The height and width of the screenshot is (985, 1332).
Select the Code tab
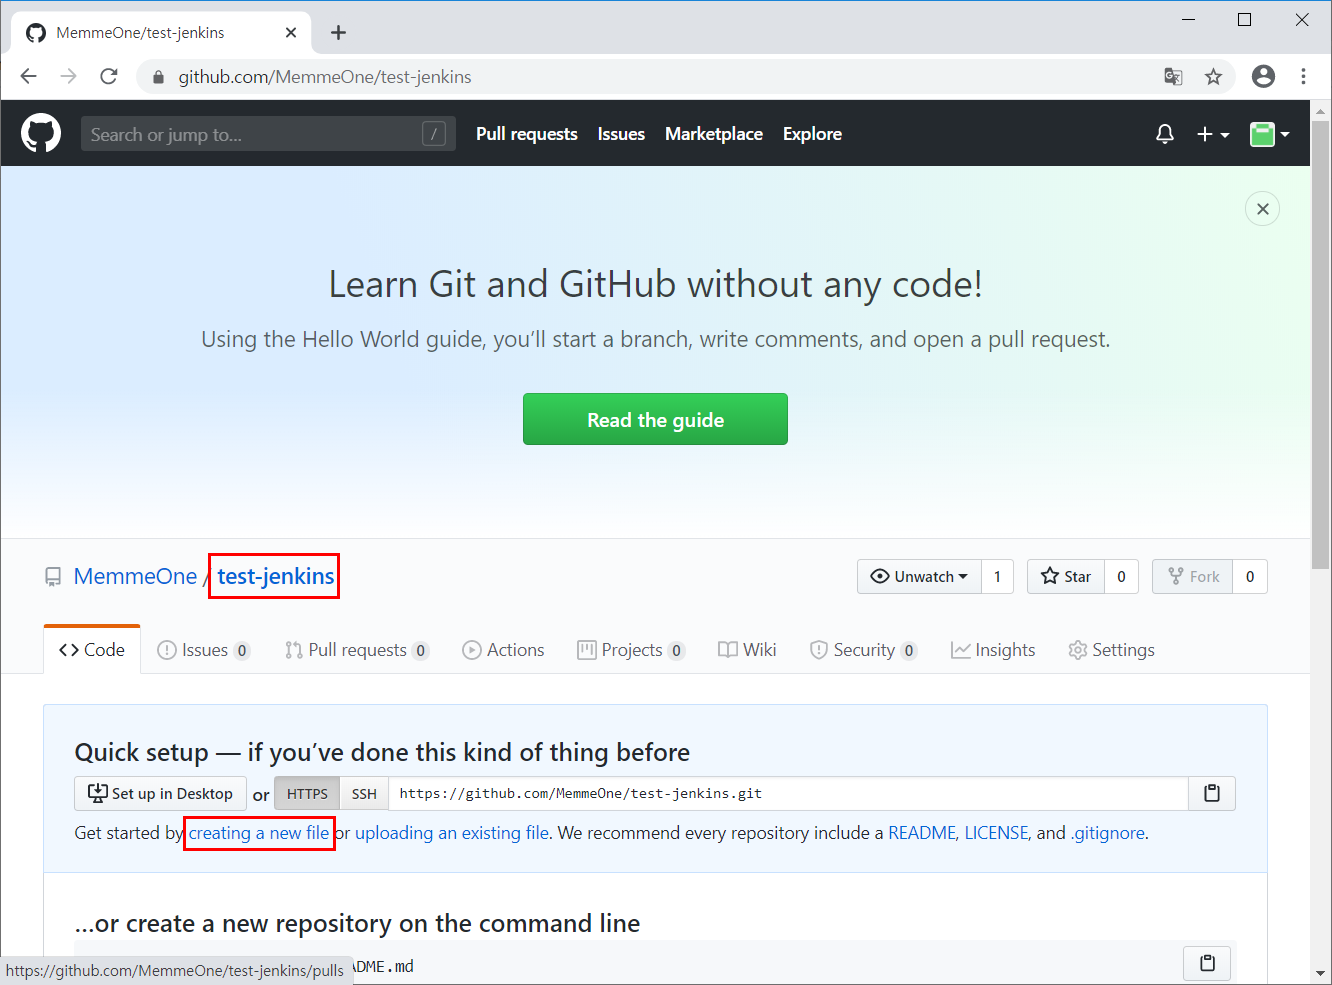pos(92,650)
